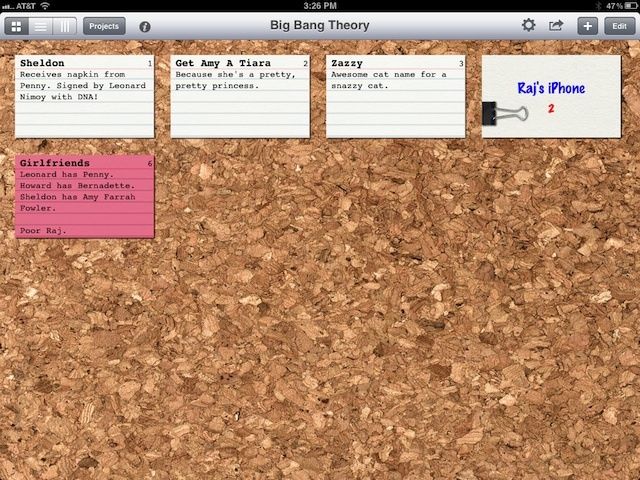Tap the 3:26 PM clock
Viewport: 640px width, 480px height.
coord(320,6)
